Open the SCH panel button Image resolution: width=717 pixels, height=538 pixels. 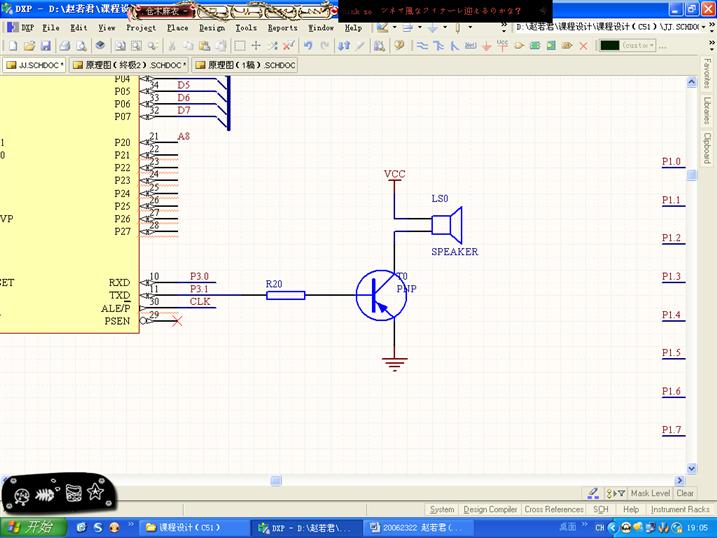(x=600, y=509)
